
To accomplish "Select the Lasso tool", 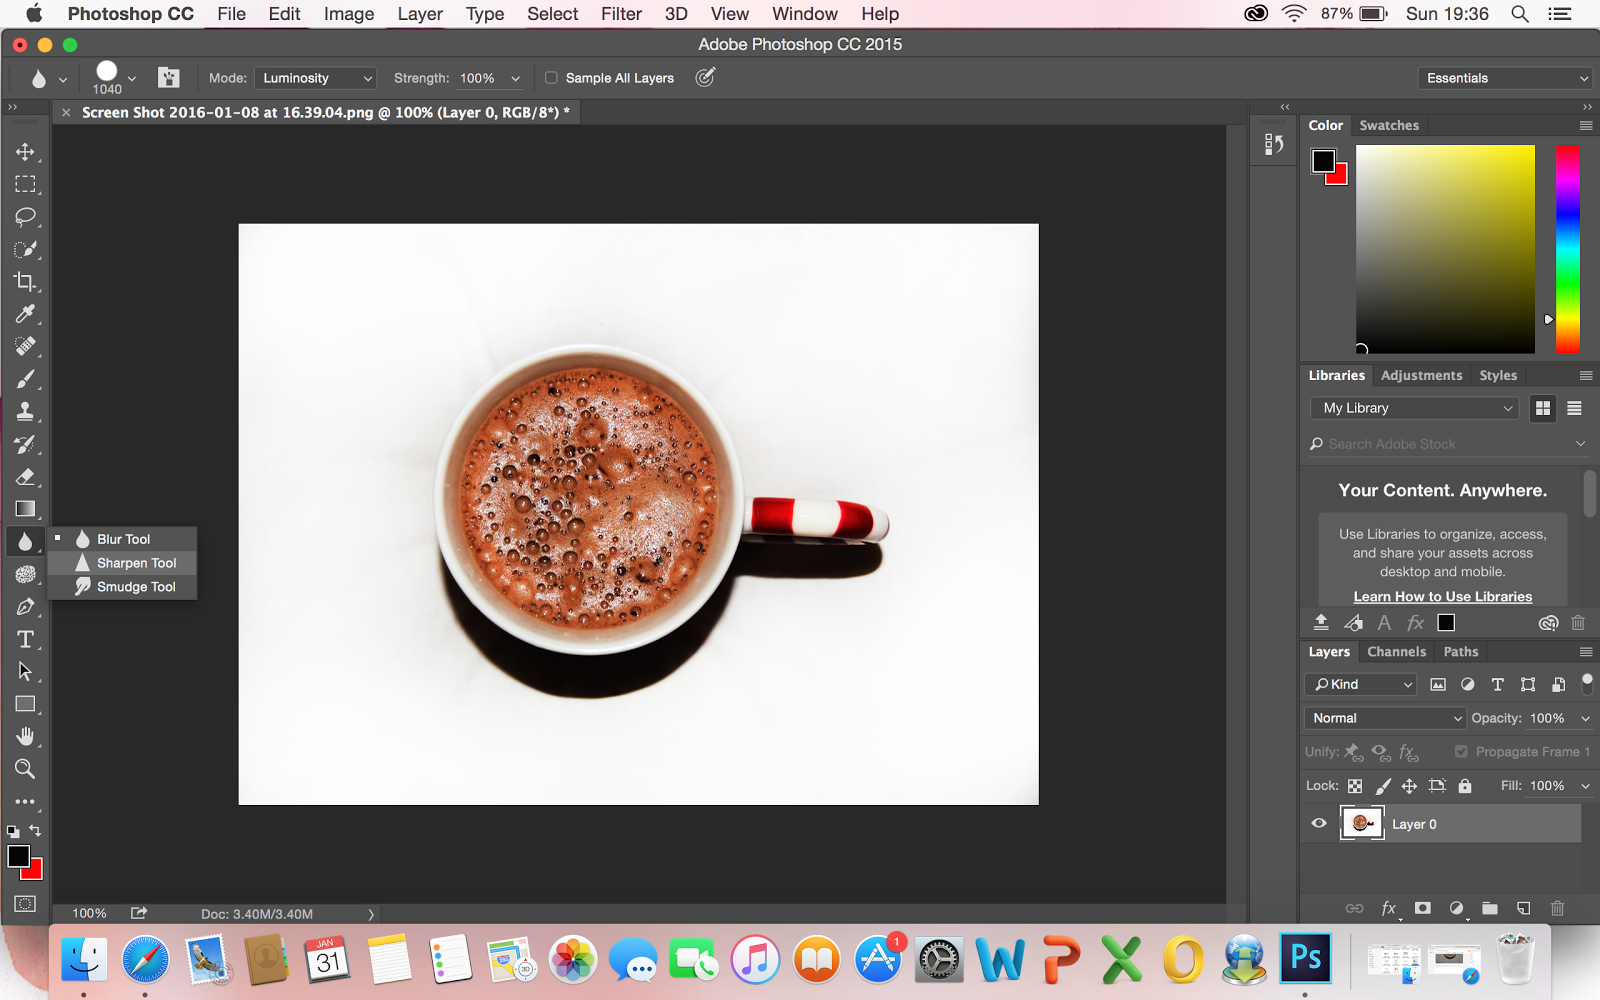I will (x=25, y=217).
